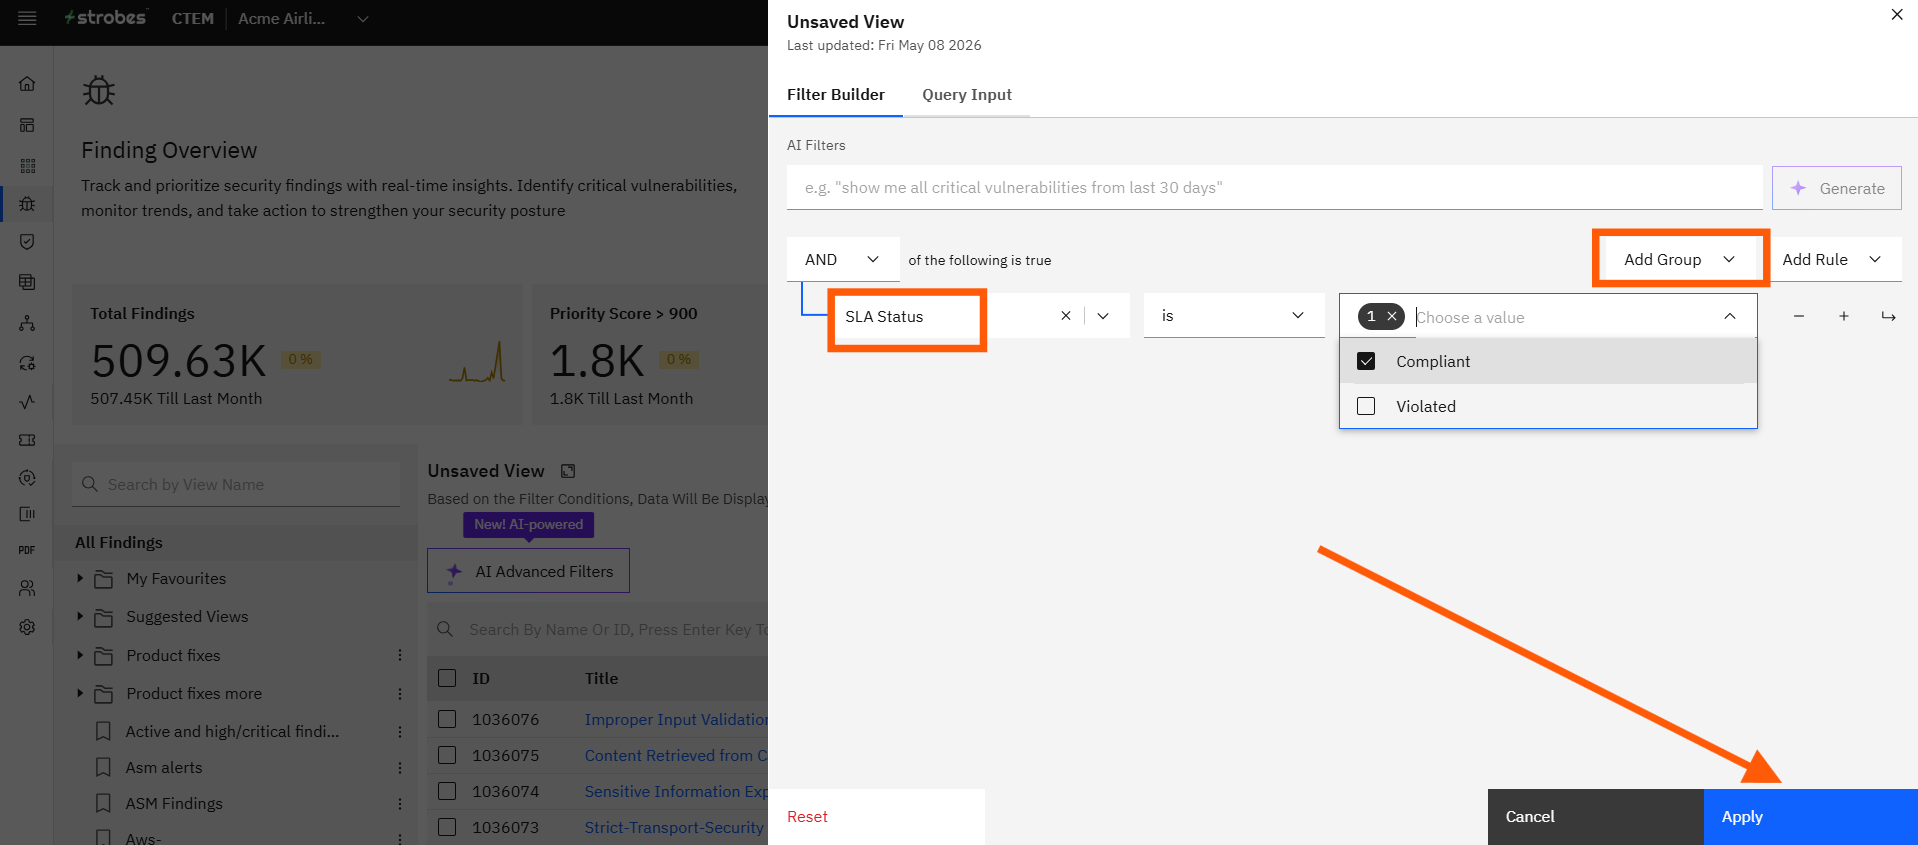Open the PDF reports sidebar icon
The width and height of the screenshot is (1918, 845).
coord(27,550)
